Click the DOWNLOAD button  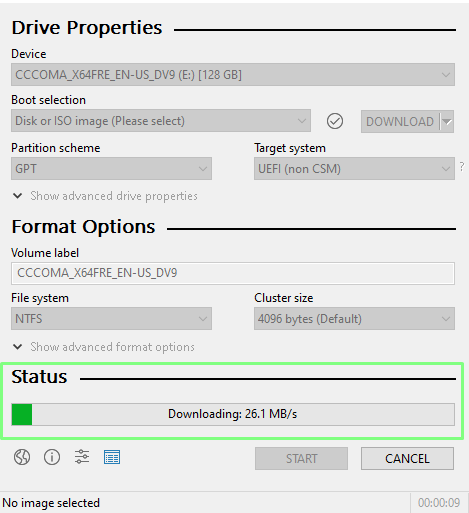[400, 122]
